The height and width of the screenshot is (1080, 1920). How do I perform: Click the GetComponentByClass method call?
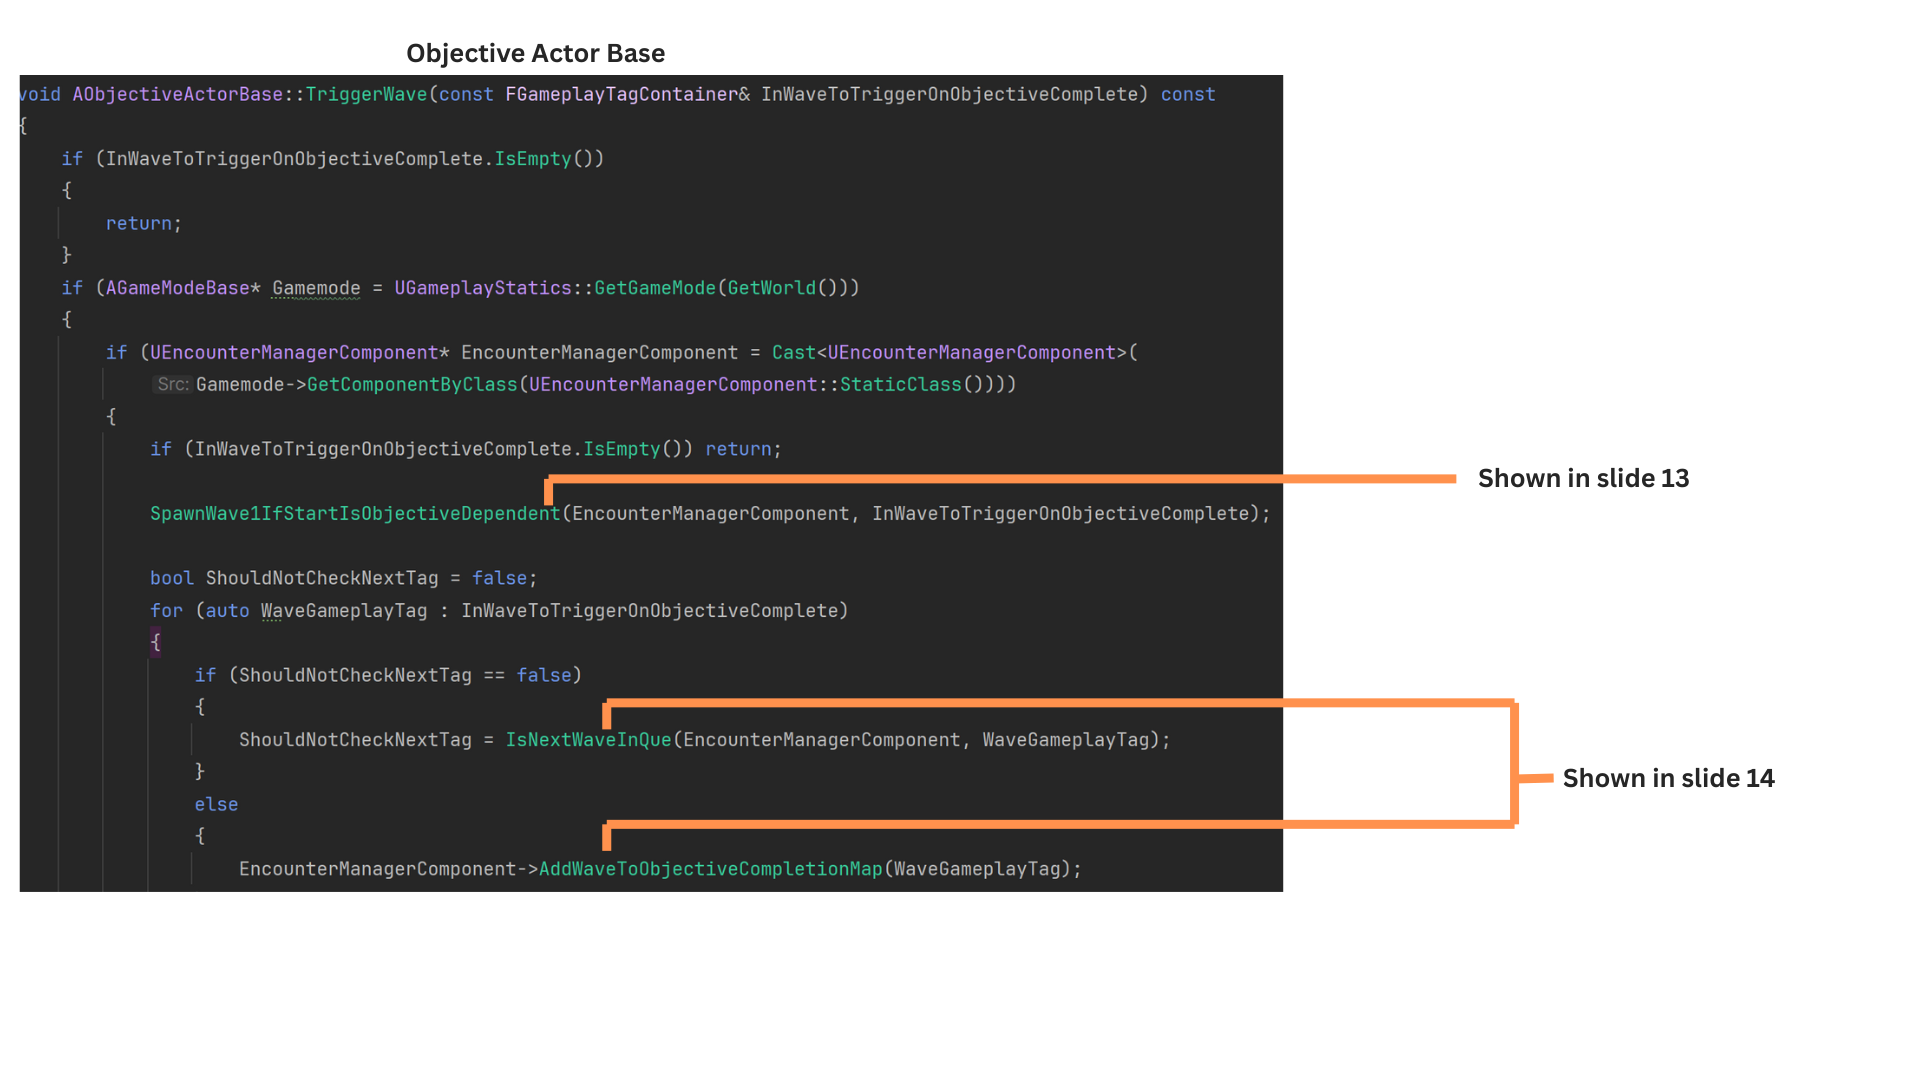412,385
